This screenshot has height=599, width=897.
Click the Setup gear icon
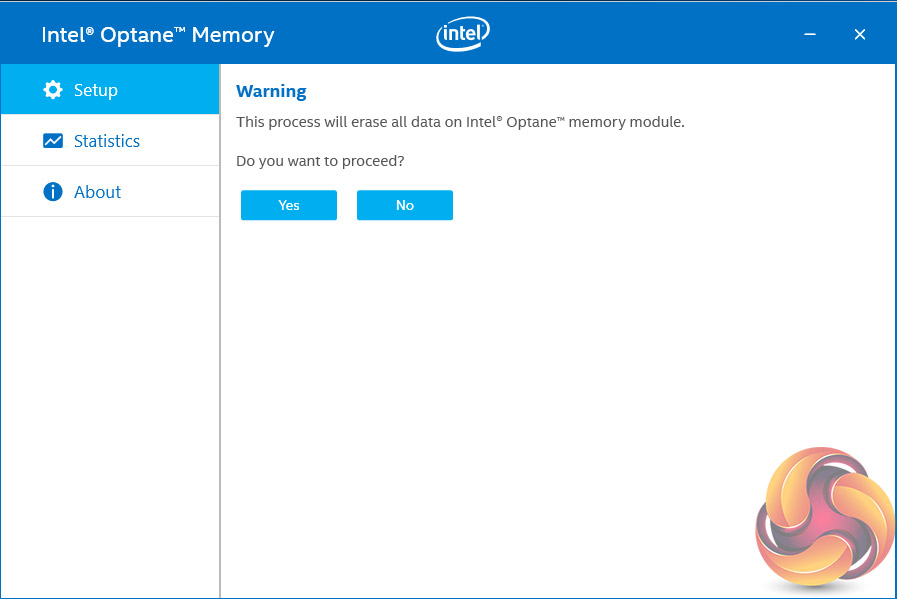[x=53, y=90]
